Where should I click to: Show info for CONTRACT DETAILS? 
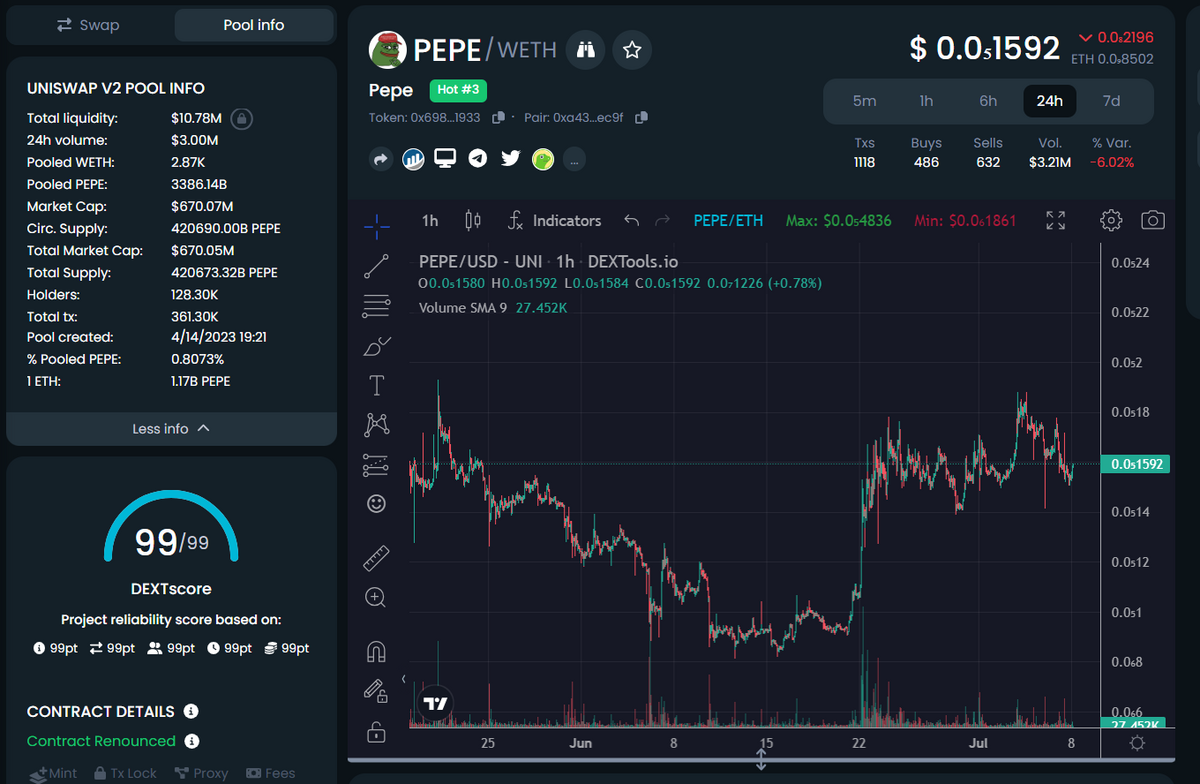(x=191, y=711)
